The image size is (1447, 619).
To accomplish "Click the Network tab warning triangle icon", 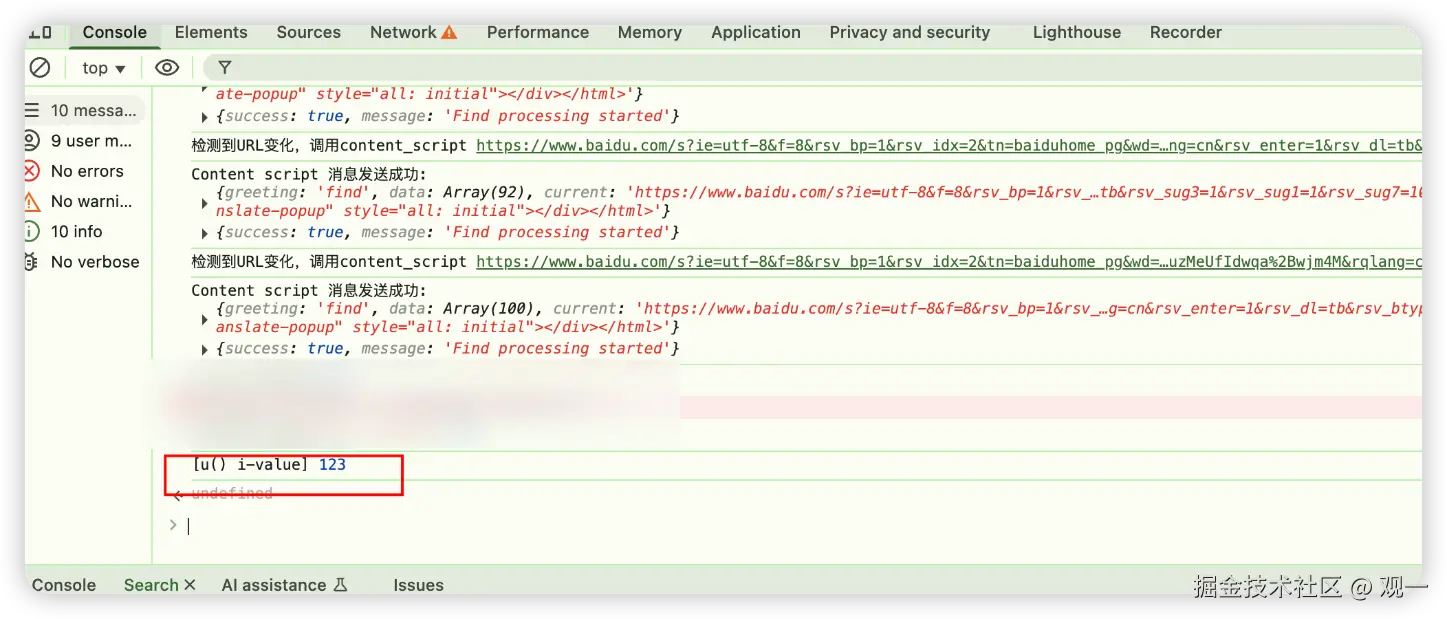I will point(449,32).
